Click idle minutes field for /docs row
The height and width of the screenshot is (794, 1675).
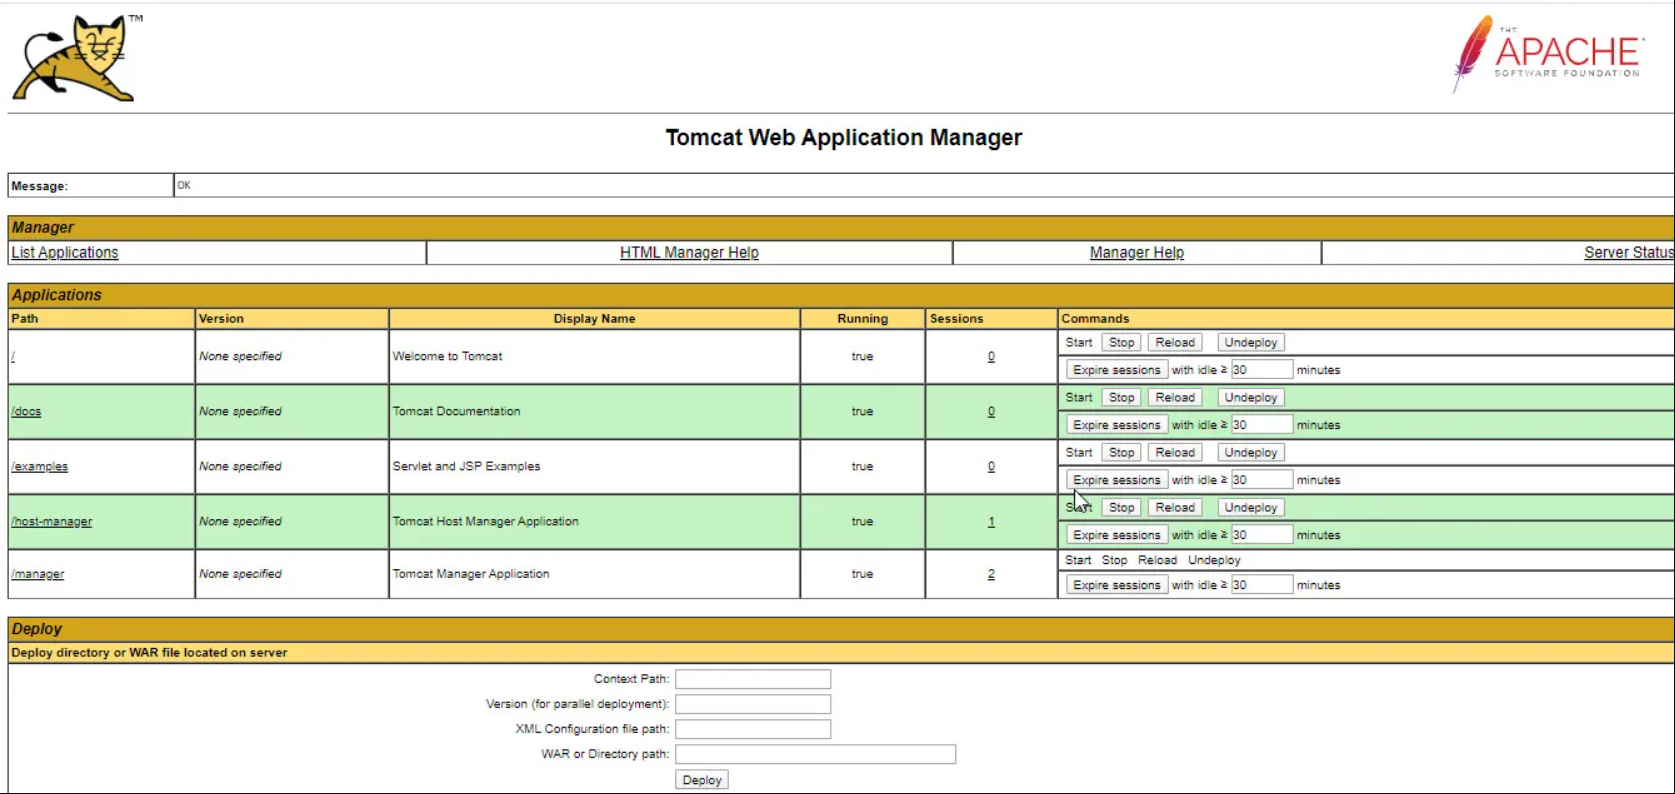[1261, 425]
